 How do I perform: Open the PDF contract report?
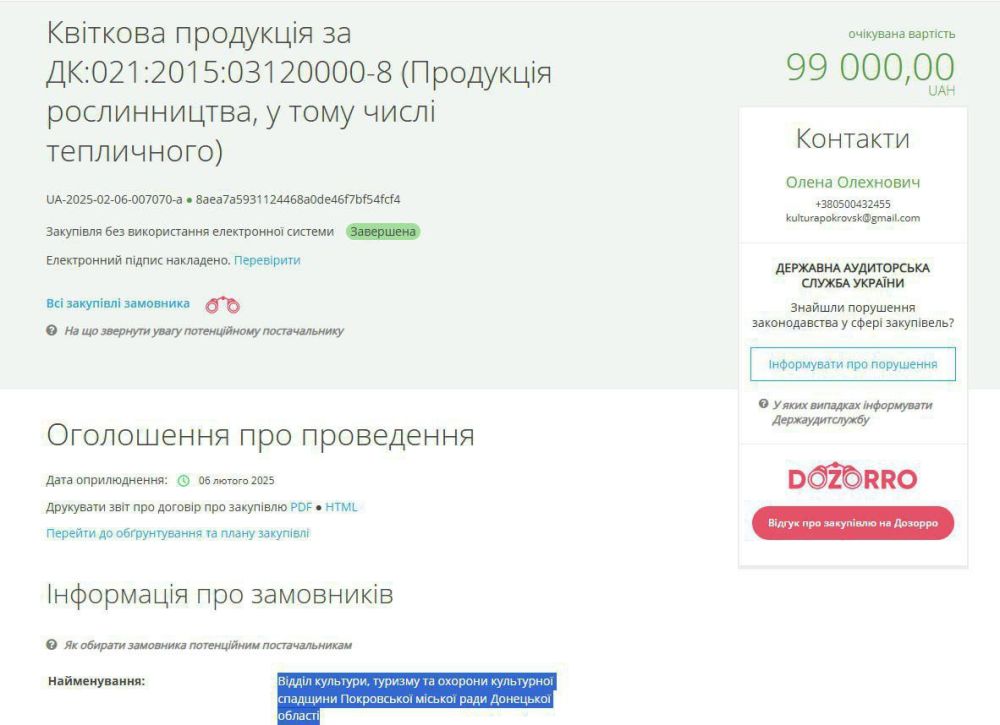click(x=301, y=507)
